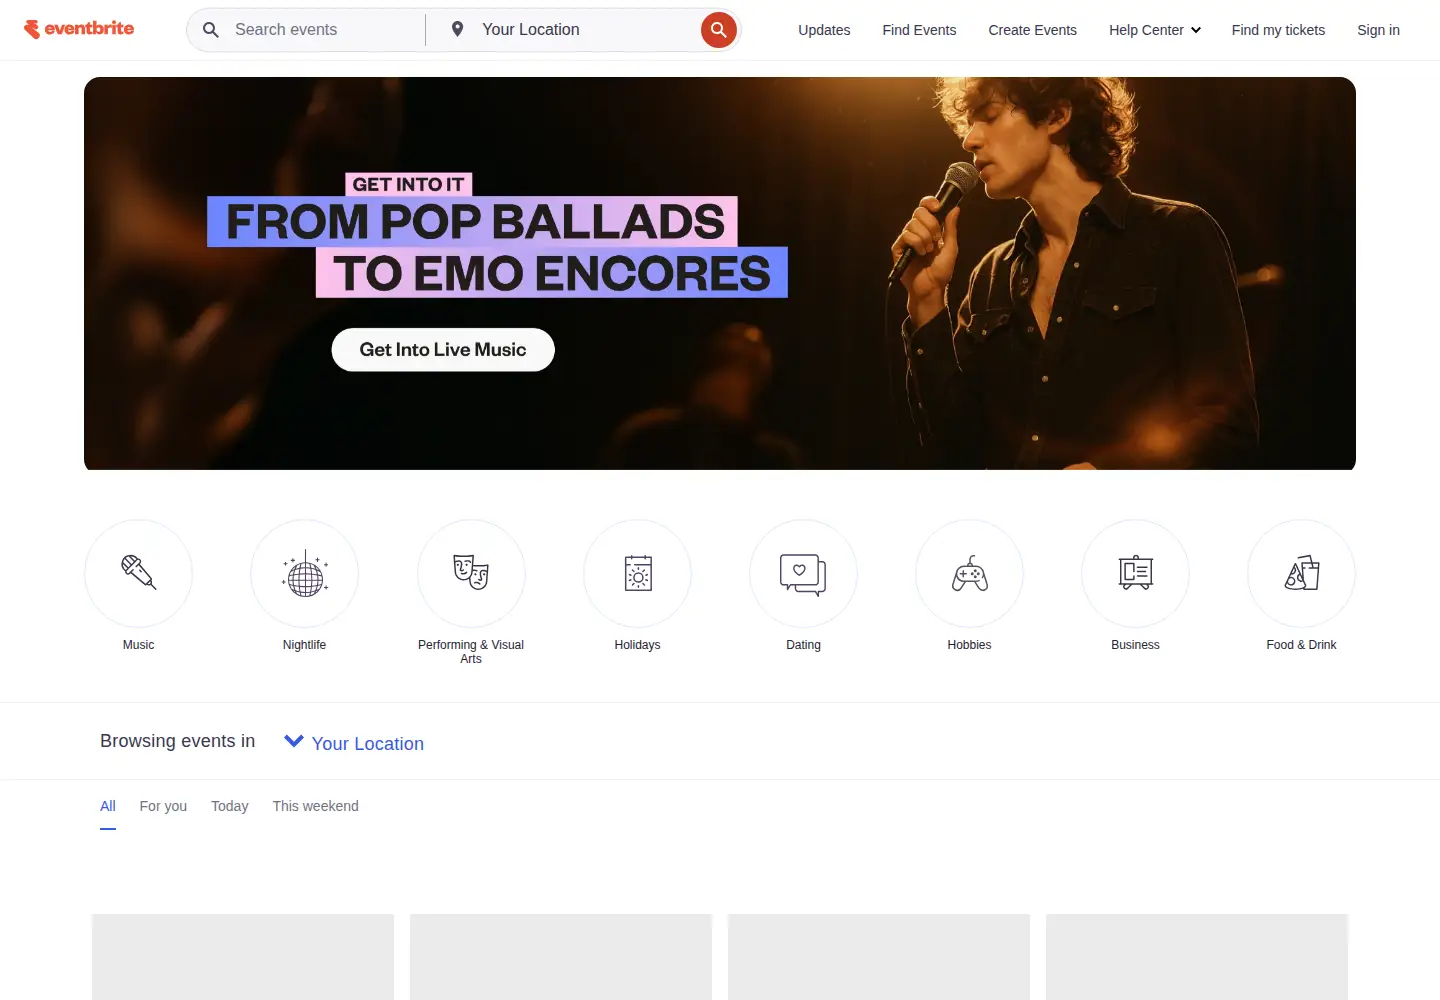Open the Holidays calendar icon
The width and height of the screenshot is (1440, 1000).
coord(637,573)
